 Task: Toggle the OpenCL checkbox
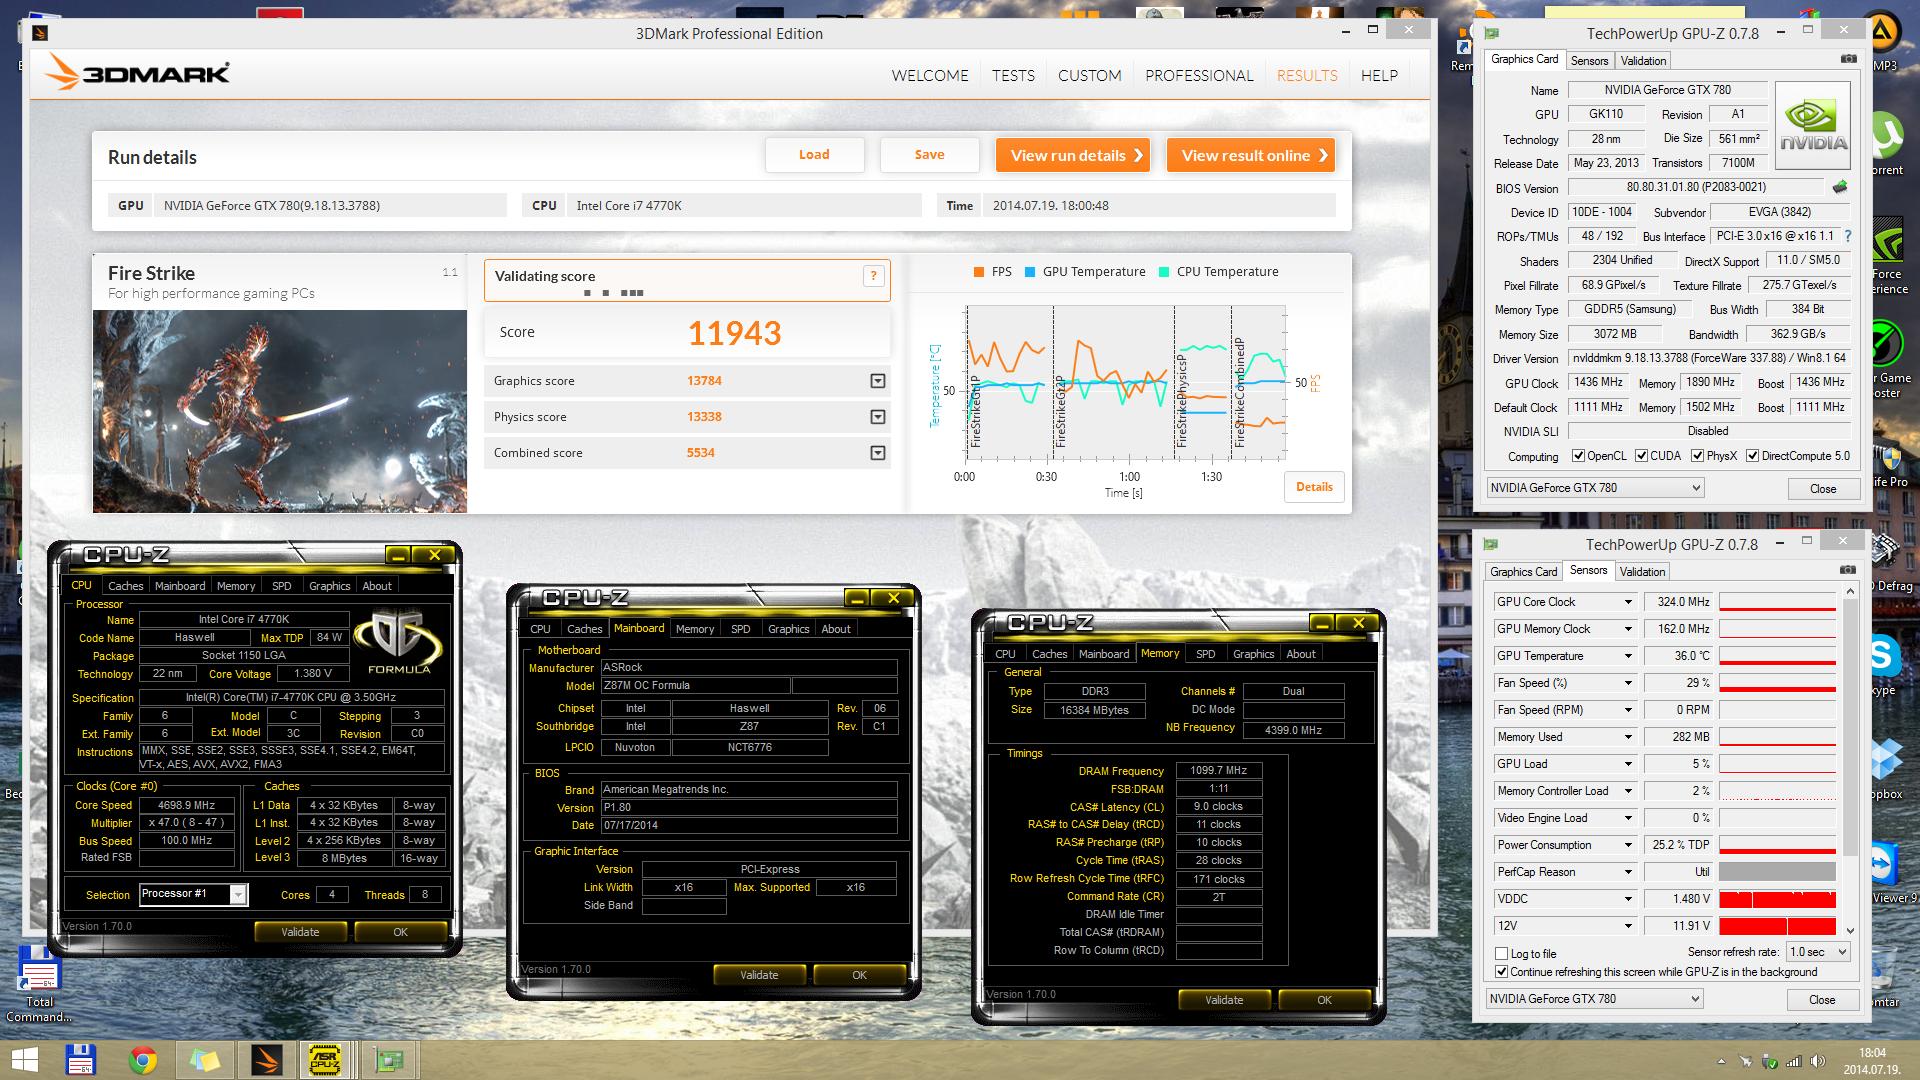click(1578, 456)
